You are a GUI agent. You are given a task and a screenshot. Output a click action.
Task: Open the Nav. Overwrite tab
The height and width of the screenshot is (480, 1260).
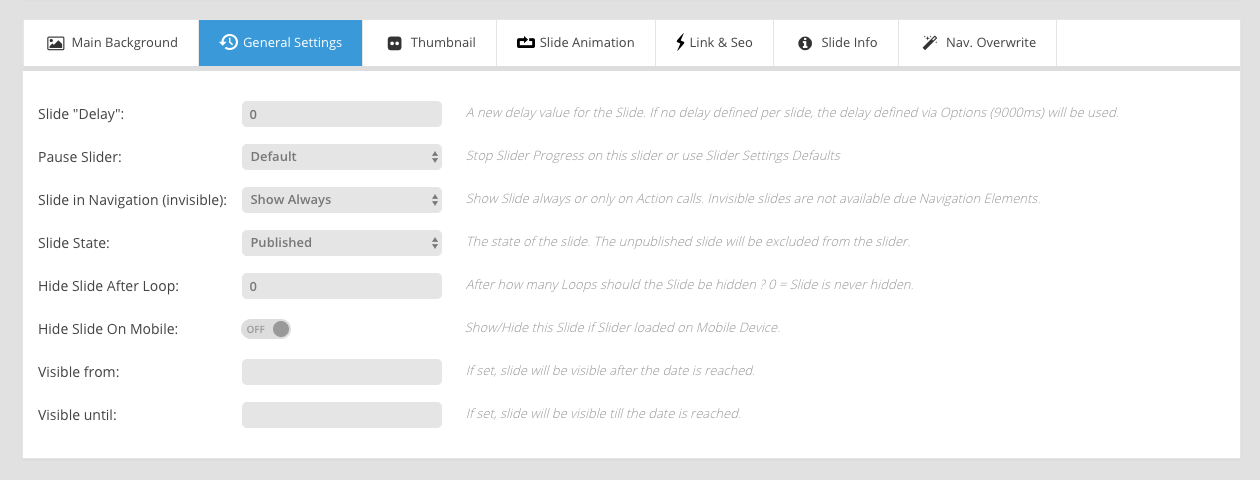(x=979, y=43)
